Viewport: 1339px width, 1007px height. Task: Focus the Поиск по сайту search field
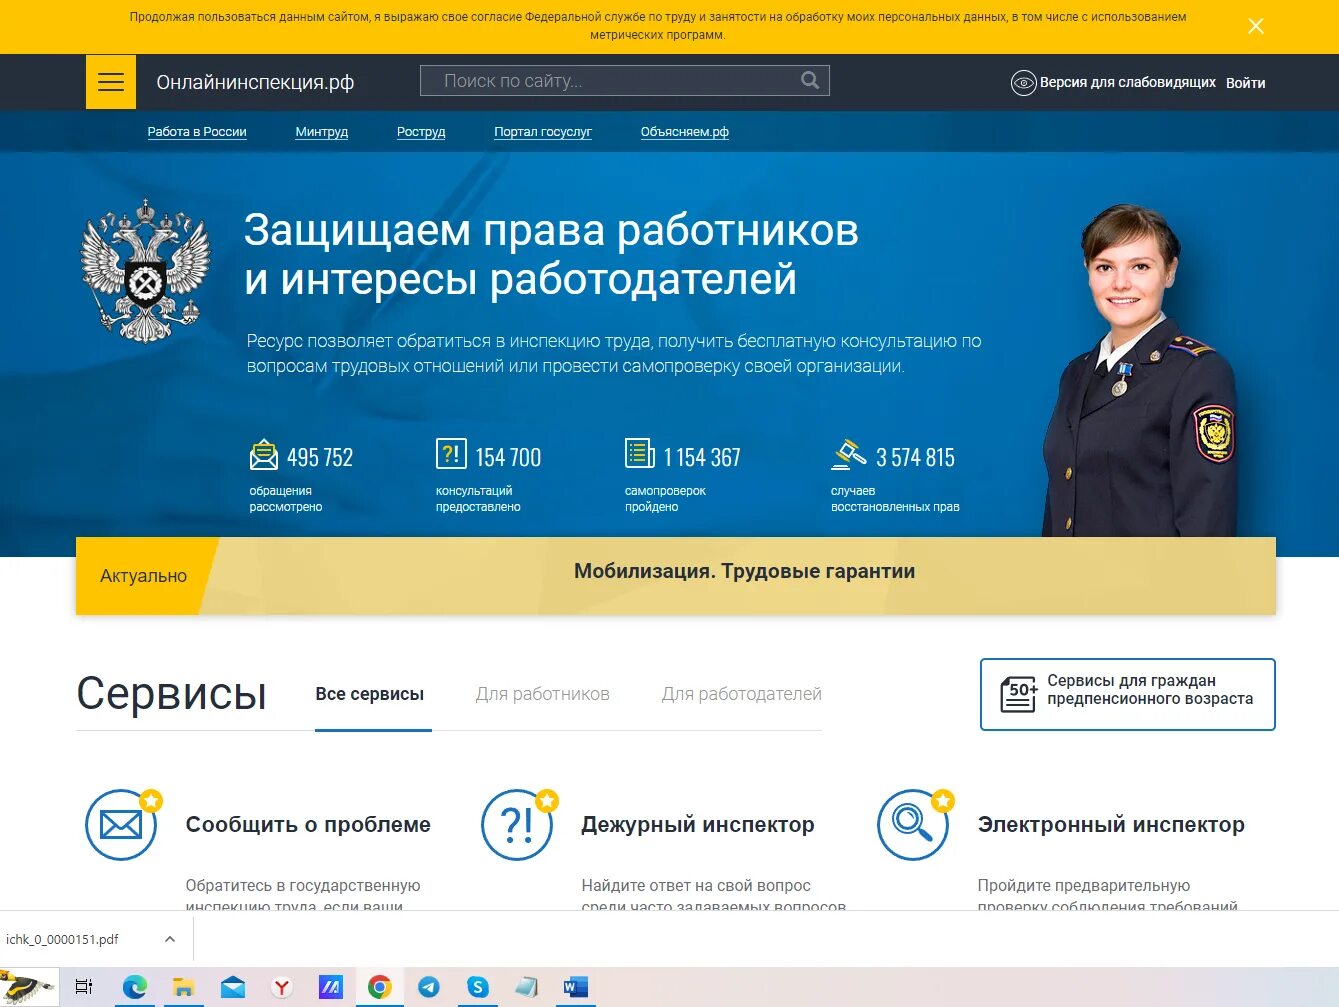(625, 81)
